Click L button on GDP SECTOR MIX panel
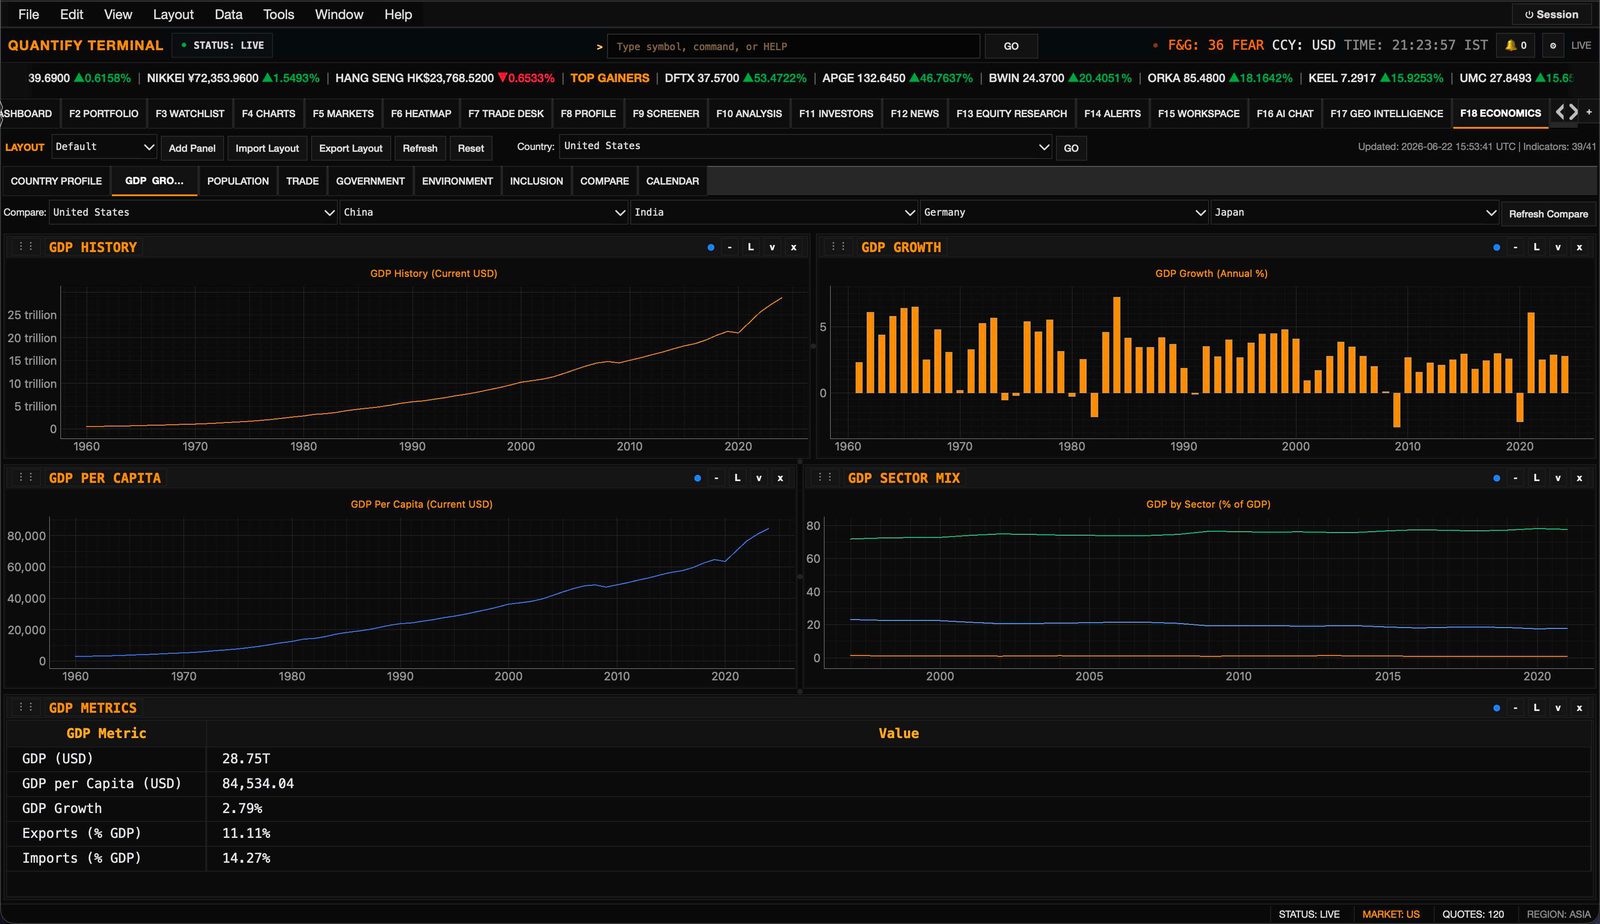The image size is (1600, 924). tap(1537, 478)
